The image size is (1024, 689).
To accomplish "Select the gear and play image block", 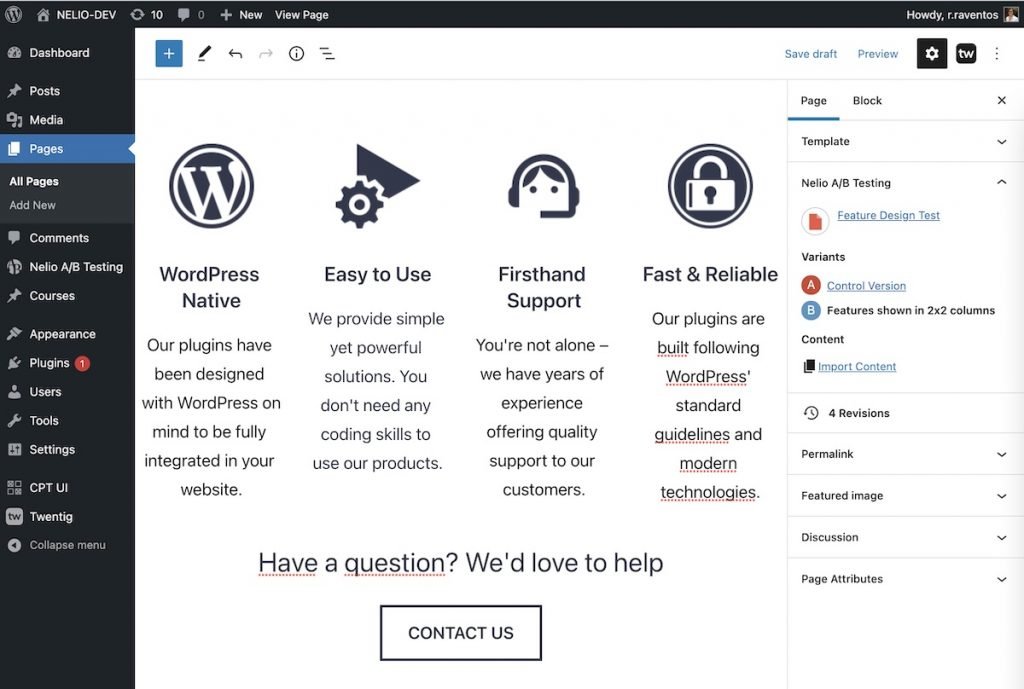I will 377,186.
